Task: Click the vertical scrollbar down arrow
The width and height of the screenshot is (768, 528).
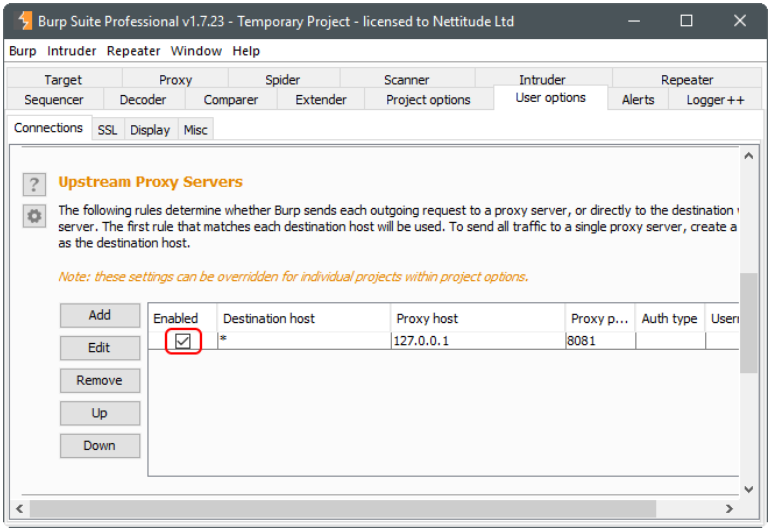Action: pyautogui.click(x=749, y=489)
